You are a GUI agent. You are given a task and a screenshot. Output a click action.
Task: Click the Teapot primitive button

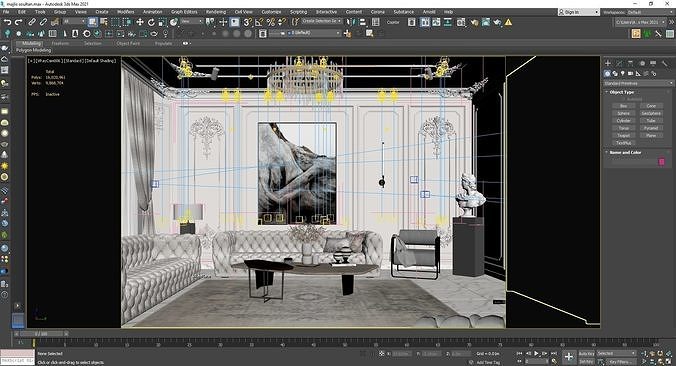pyautogui.click(x=623, y=135)
